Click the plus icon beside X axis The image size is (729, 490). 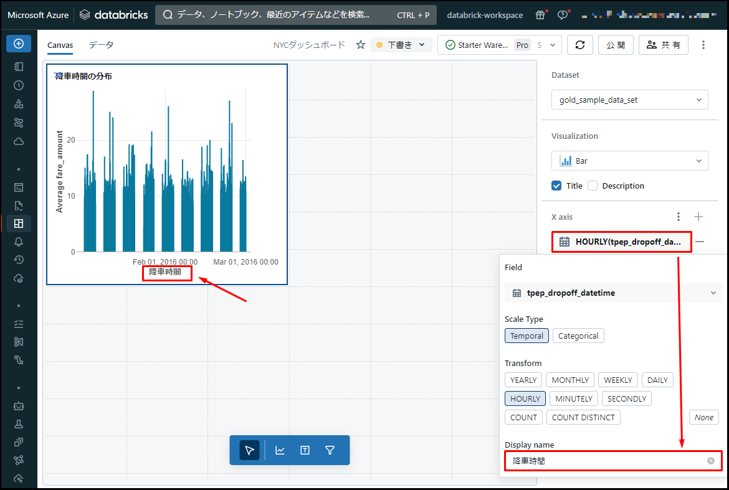pyautogui.click(x=699, y=217)
